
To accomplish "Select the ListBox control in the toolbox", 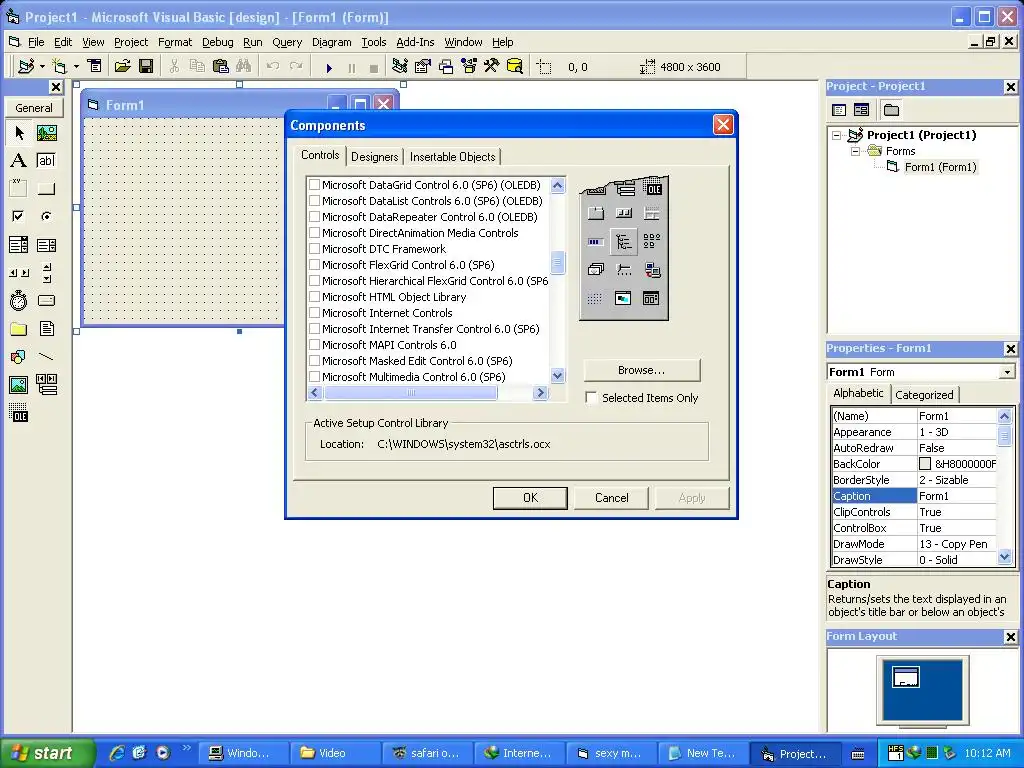I will pyautogui.click(x=46, y=245).
